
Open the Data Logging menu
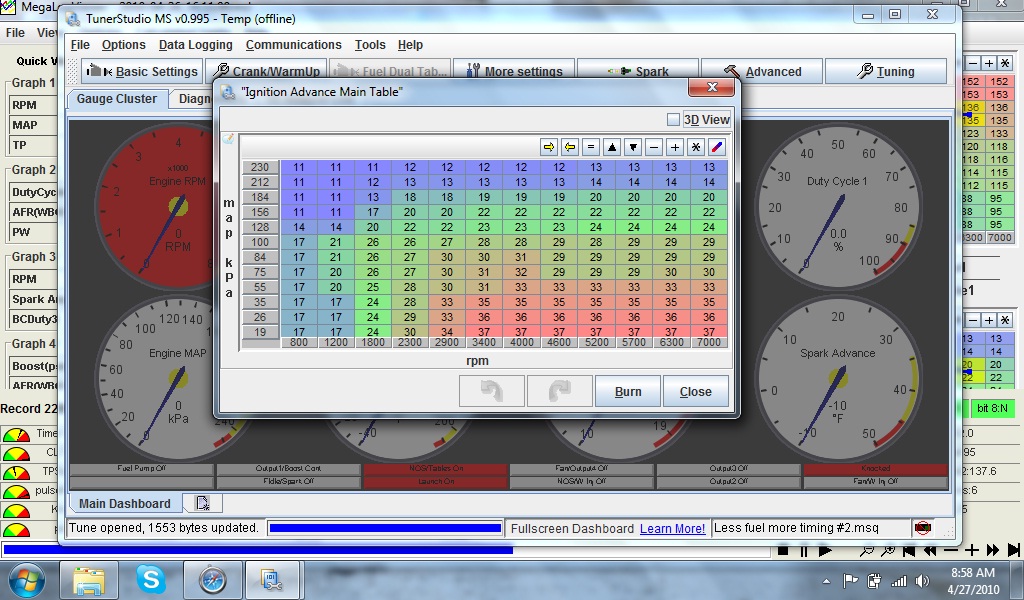click(x=195, y=45)
